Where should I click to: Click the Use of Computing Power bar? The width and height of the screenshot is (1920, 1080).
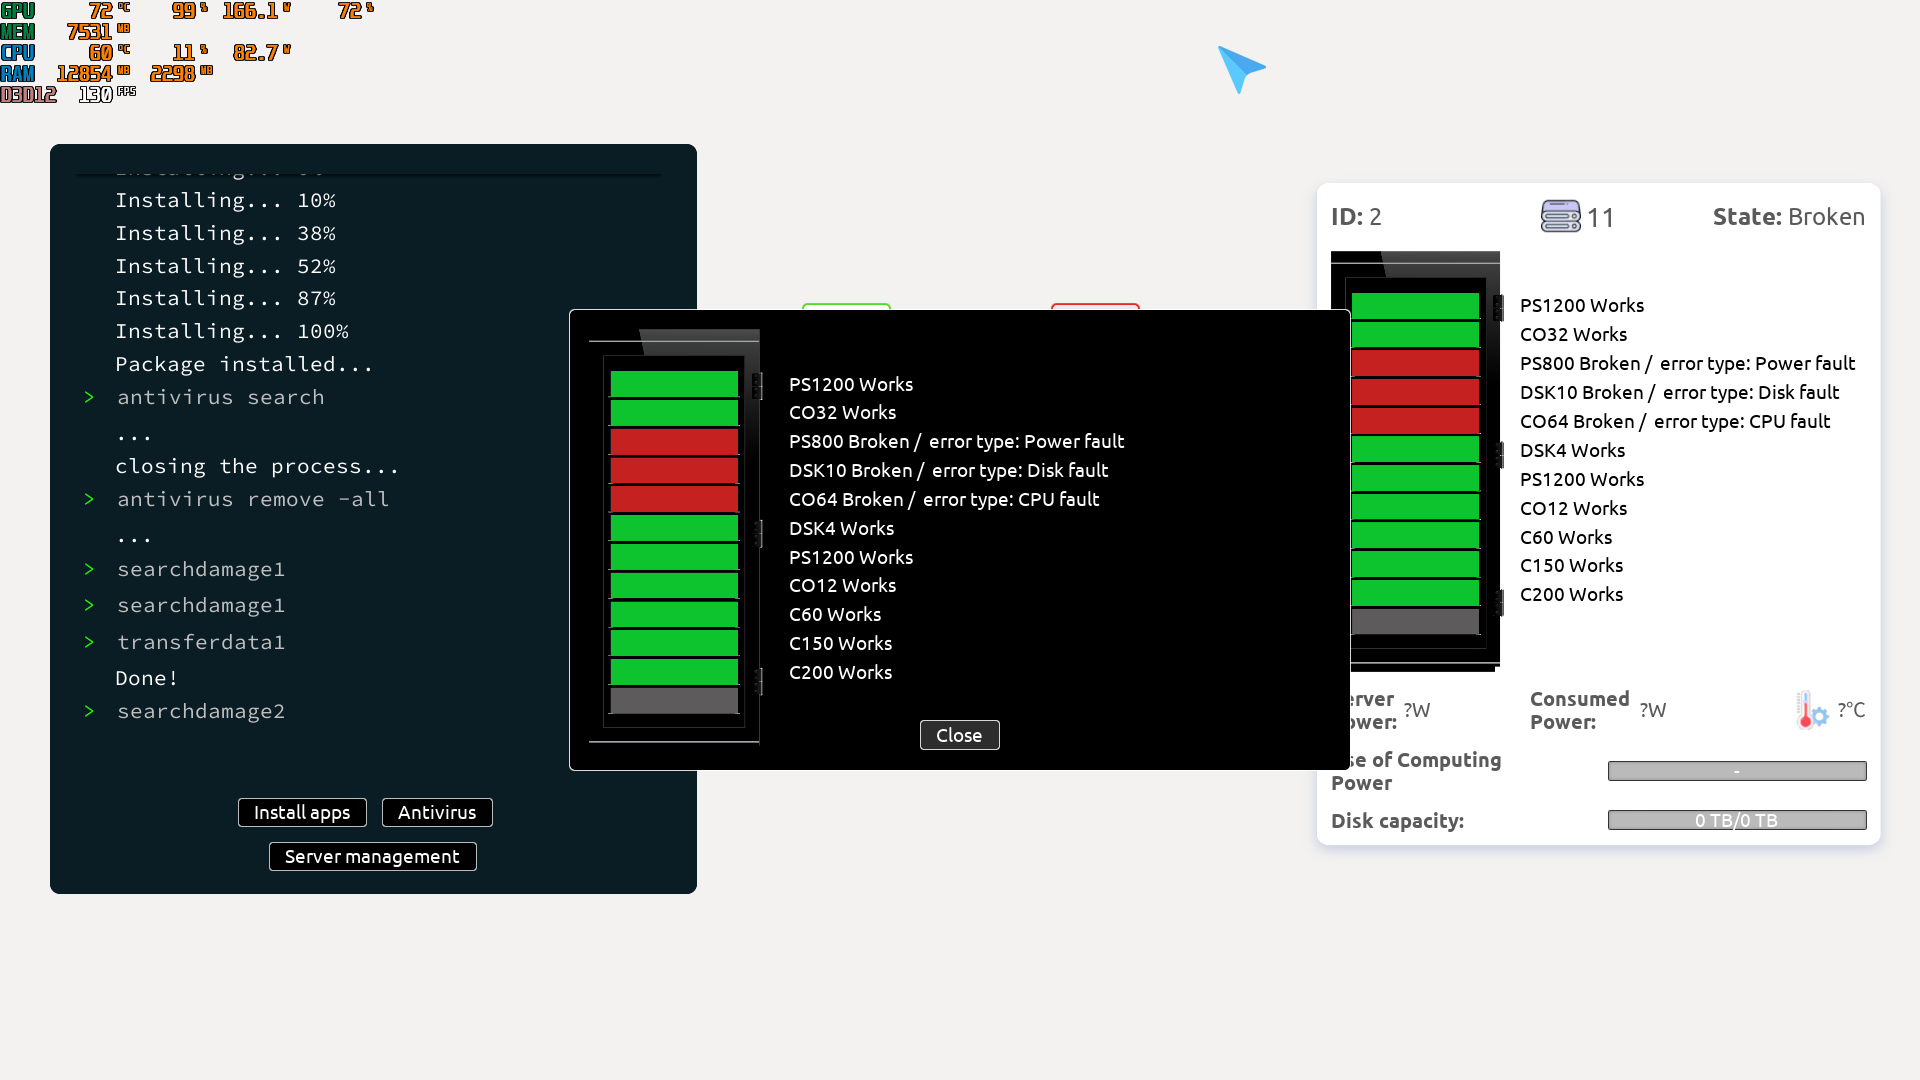(1736, 771)
